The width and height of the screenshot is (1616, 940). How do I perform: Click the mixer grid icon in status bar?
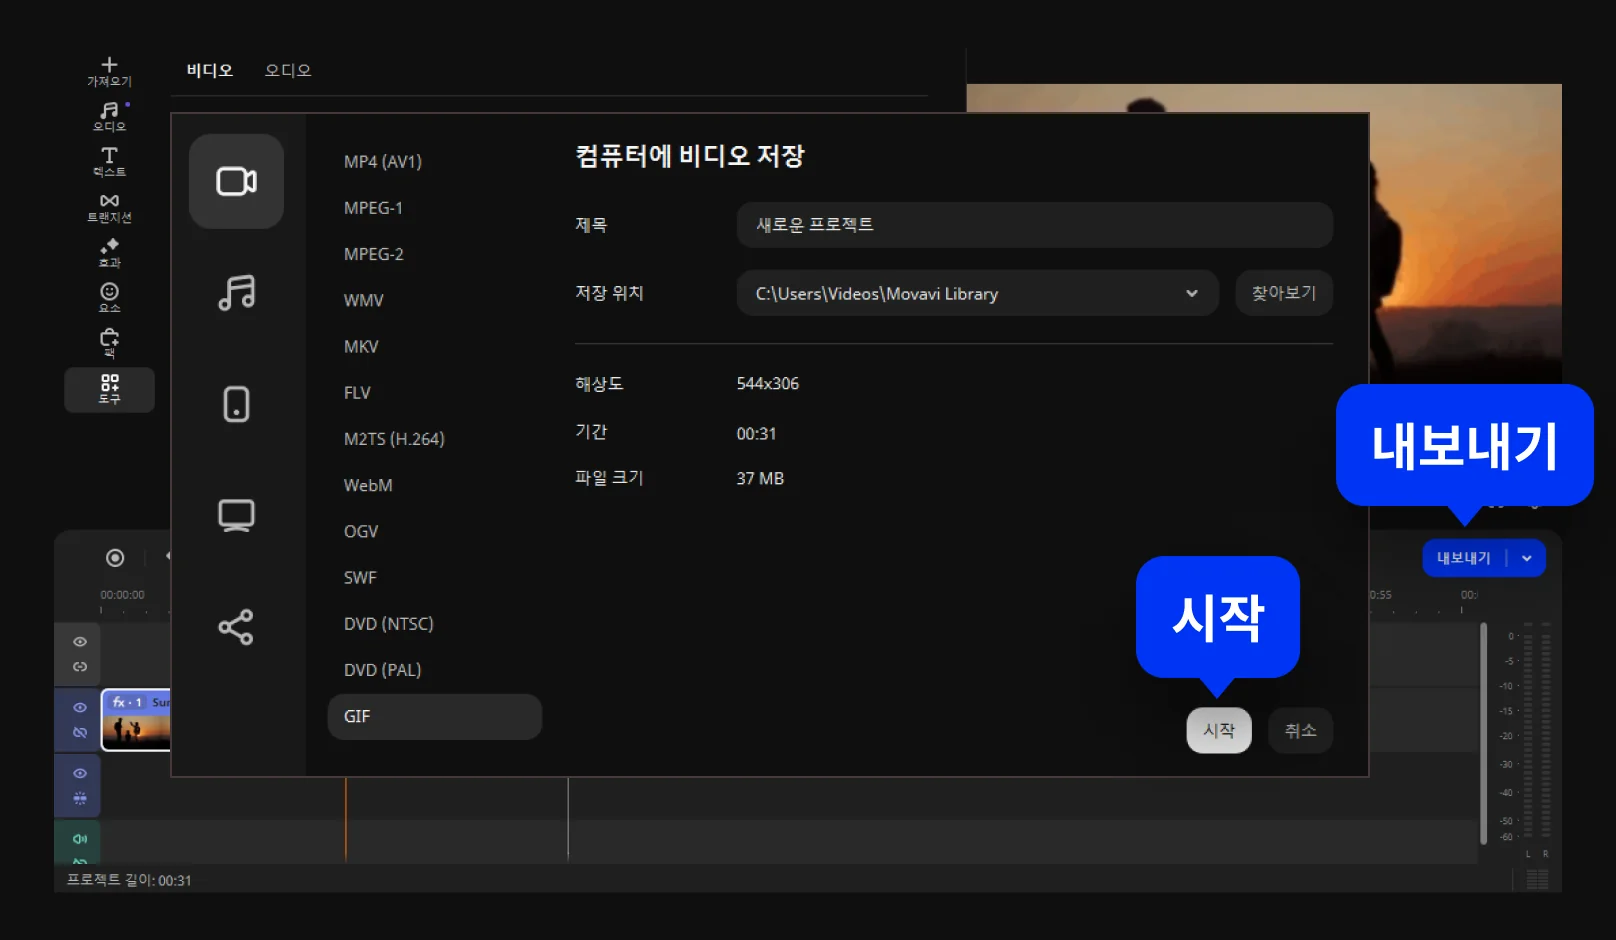1537,879
